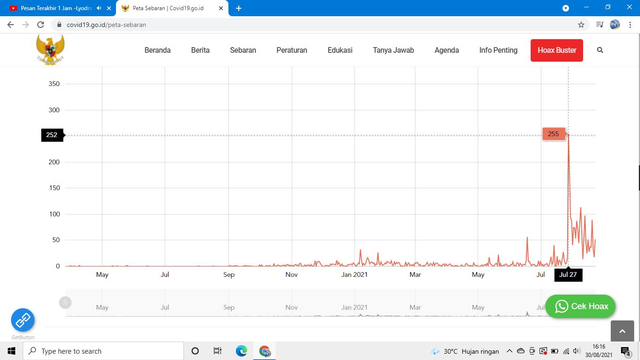
Task: Open the Peraturan menu item
Action: click(x=291, y=50)
